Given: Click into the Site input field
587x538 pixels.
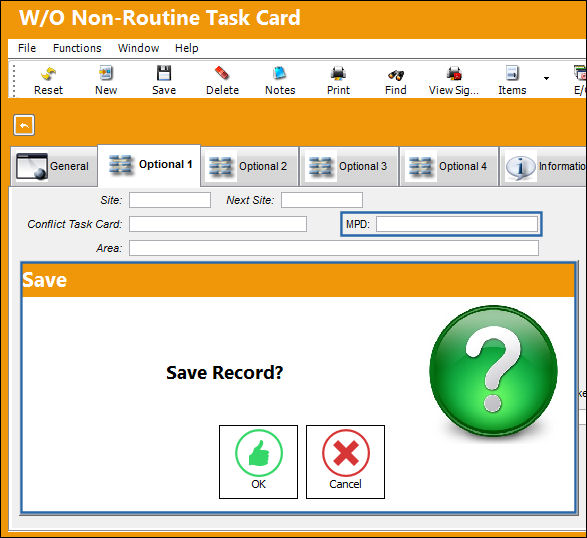Looking at the screenshot, I should [170, 200].
